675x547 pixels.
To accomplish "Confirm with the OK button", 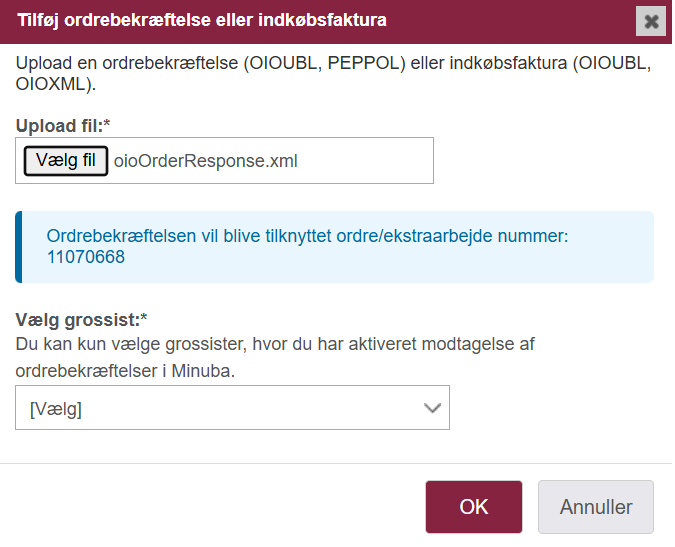I will [474, 507].
